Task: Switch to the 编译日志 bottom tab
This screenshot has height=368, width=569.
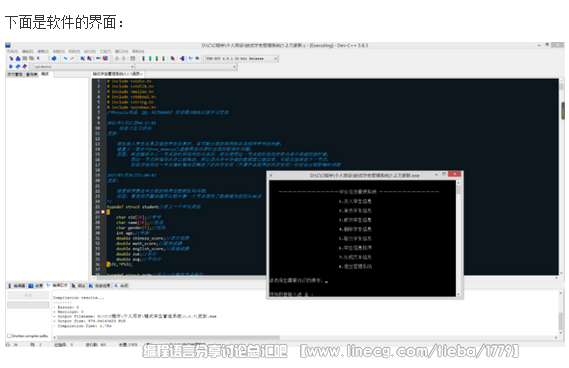Action: click(x=57, y=286)
